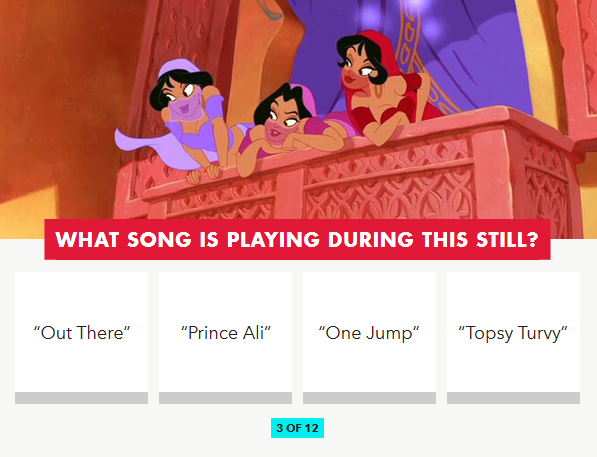
Task: Click the gray bar under "Topsy Turvy"
Action: click(513, 398)
